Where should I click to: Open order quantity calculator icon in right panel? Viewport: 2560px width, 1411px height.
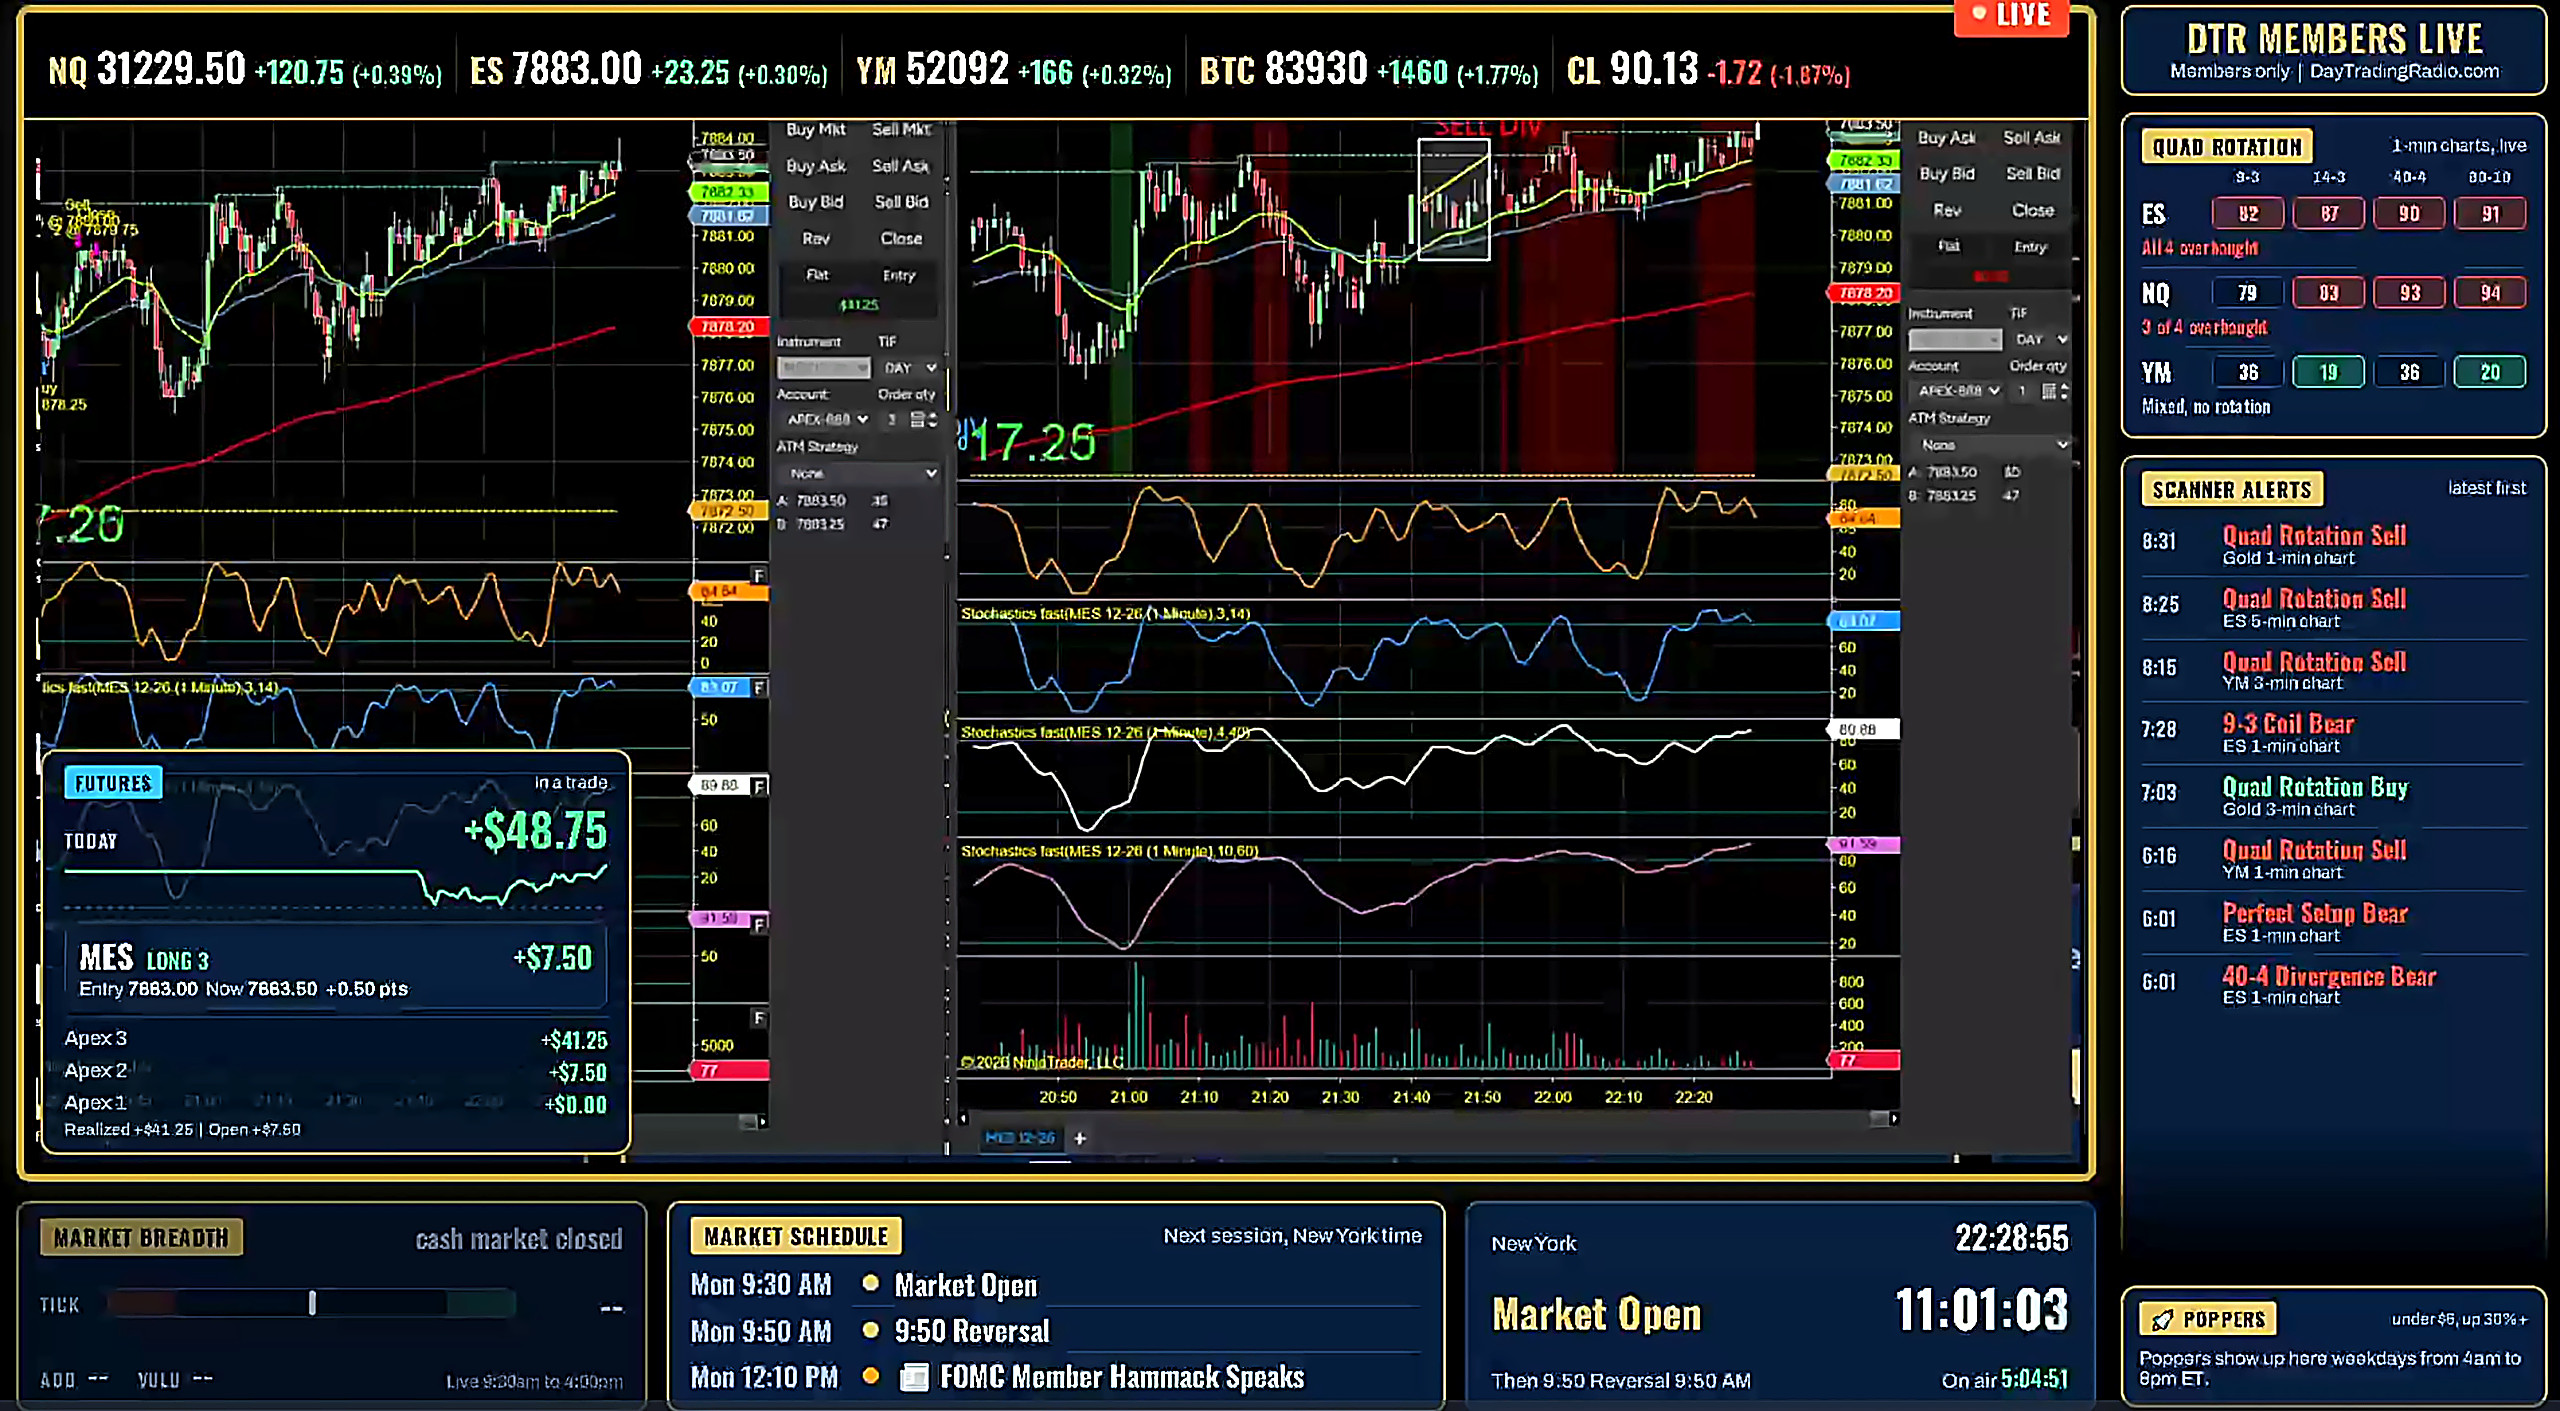(x=2048, y=391)
